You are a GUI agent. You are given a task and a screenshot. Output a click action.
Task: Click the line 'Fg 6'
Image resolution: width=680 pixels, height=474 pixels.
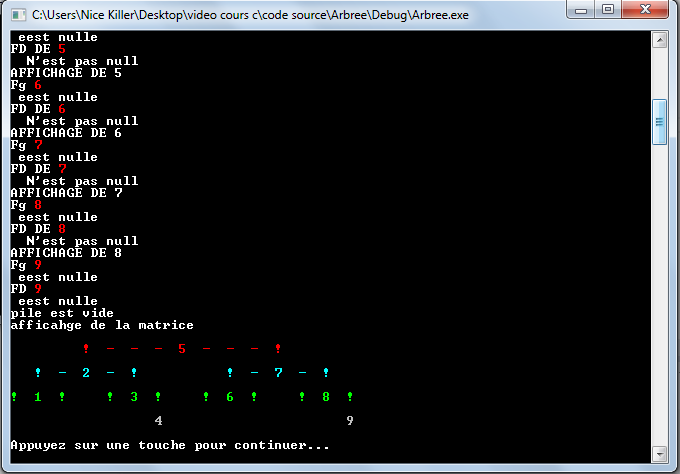point(26,85)
